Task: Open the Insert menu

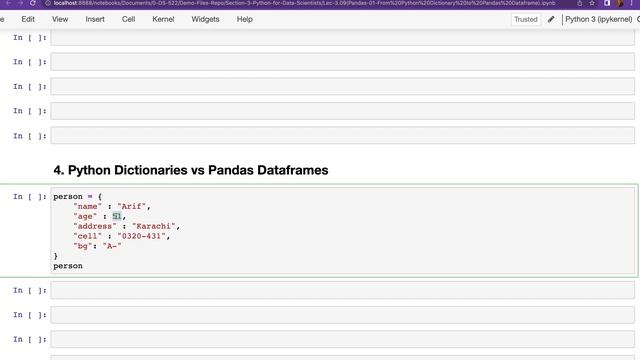Action: coord(95,19)
